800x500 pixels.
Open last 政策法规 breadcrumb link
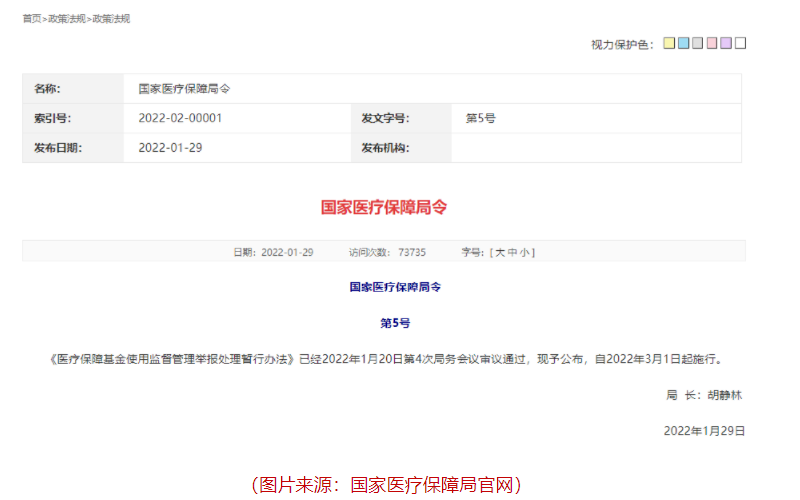(111, 19)
